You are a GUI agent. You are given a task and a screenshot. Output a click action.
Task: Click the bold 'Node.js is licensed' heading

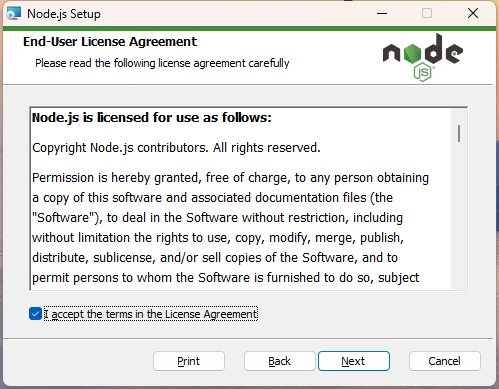(152, 118)
